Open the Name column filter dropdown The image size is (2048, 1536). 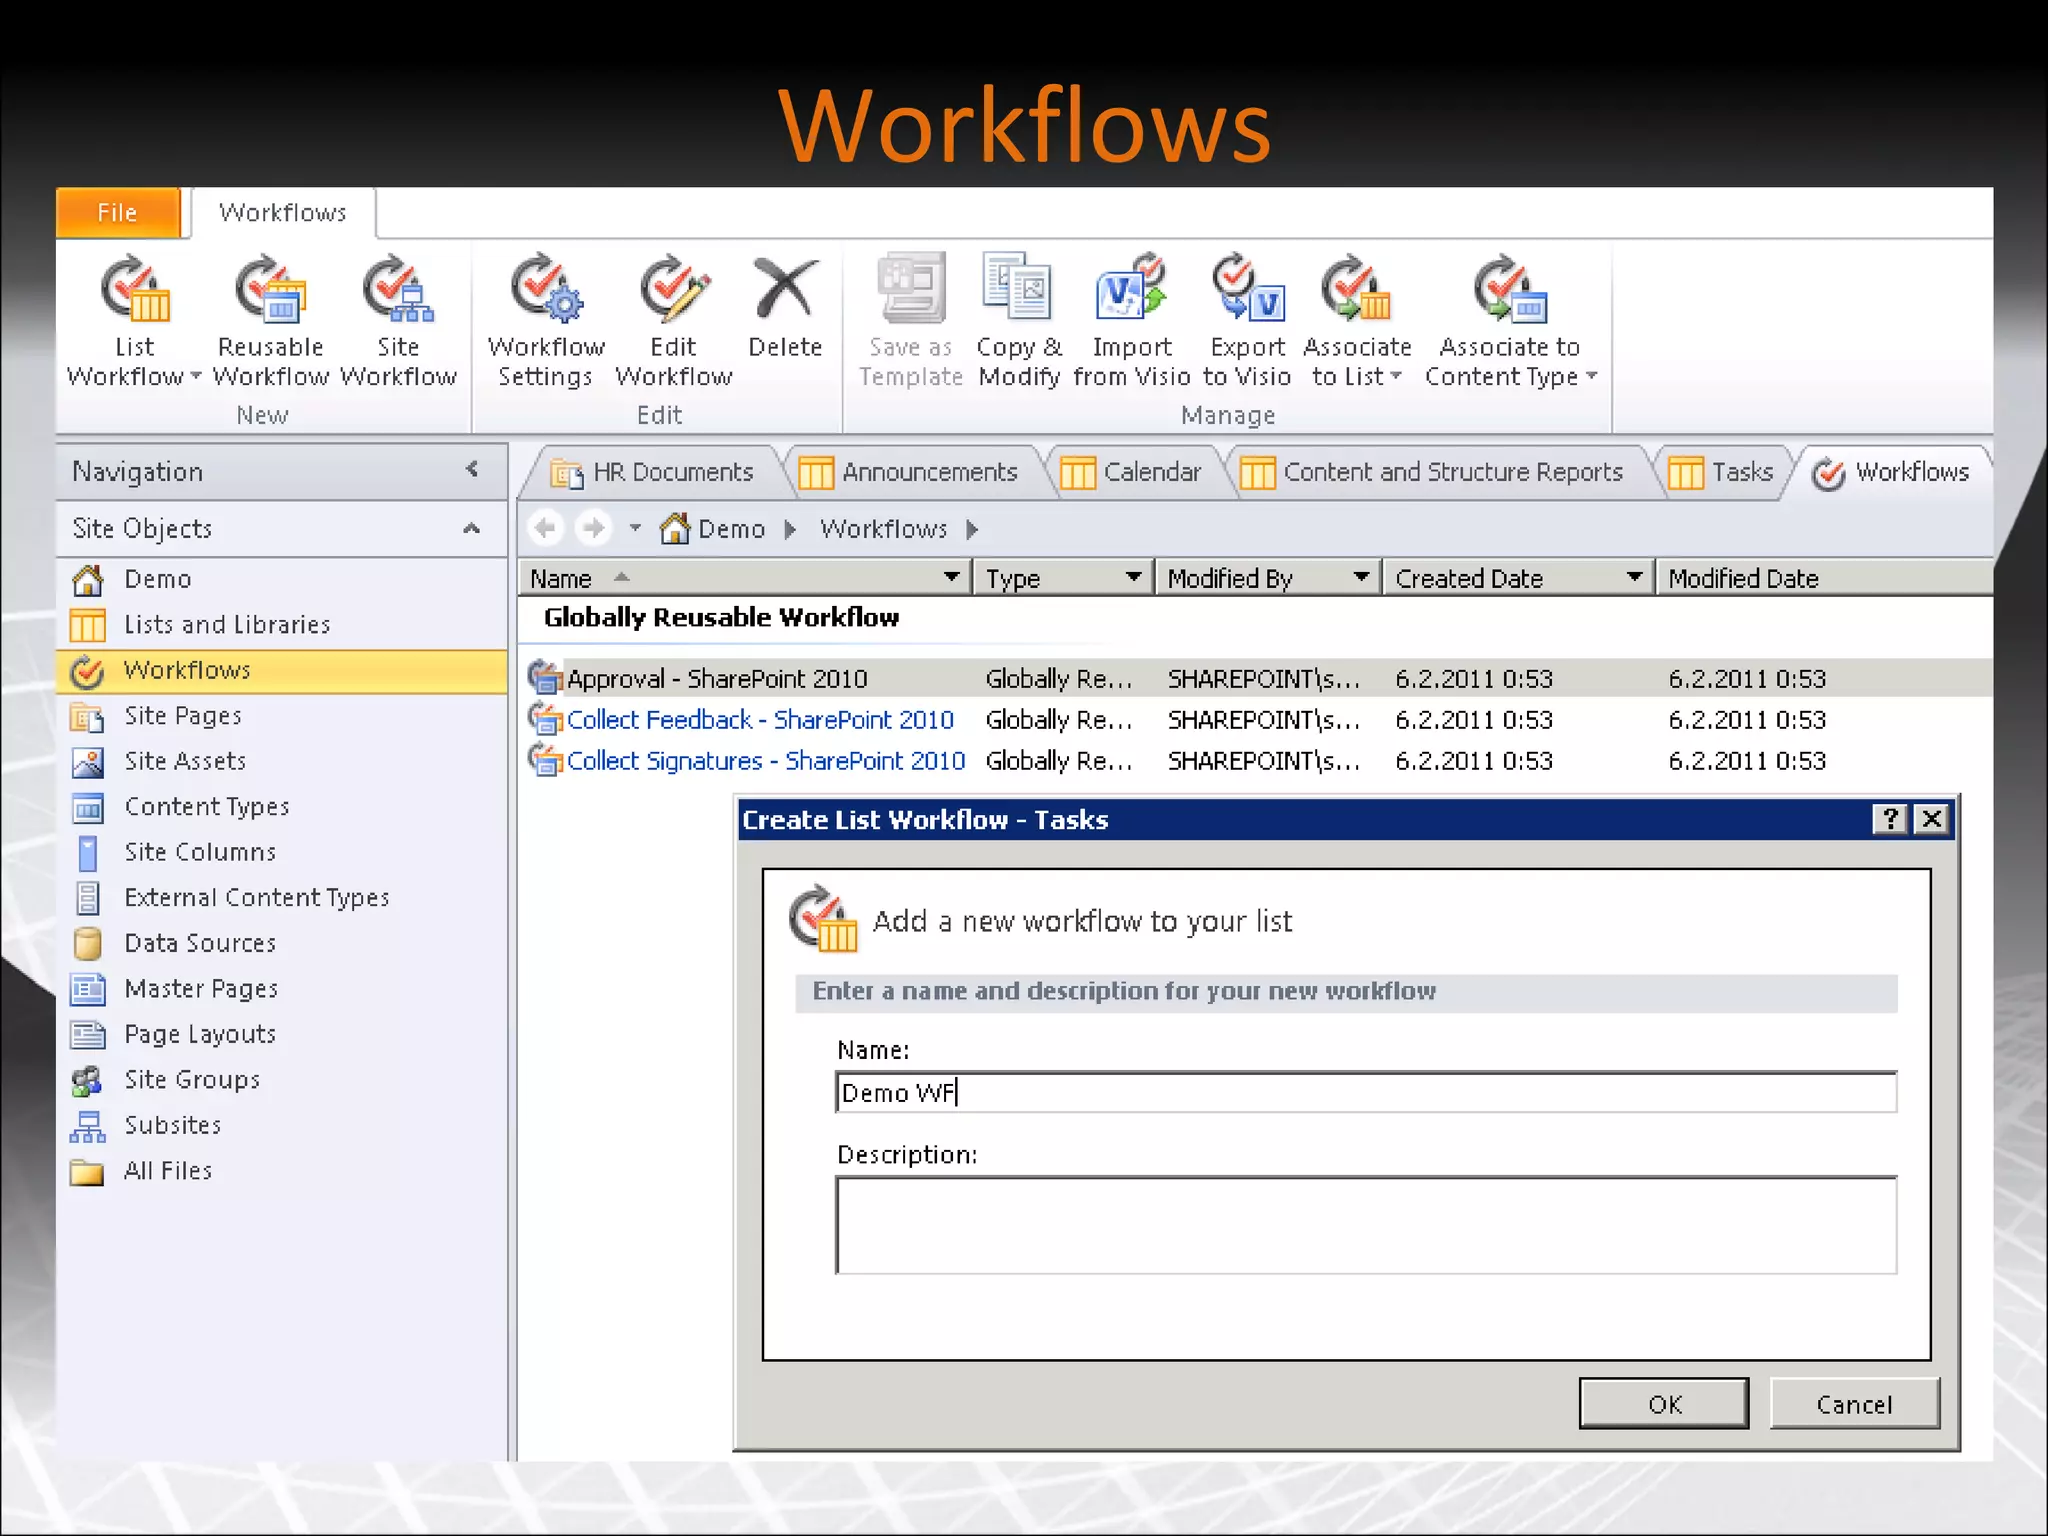click(x=951, y=577)
